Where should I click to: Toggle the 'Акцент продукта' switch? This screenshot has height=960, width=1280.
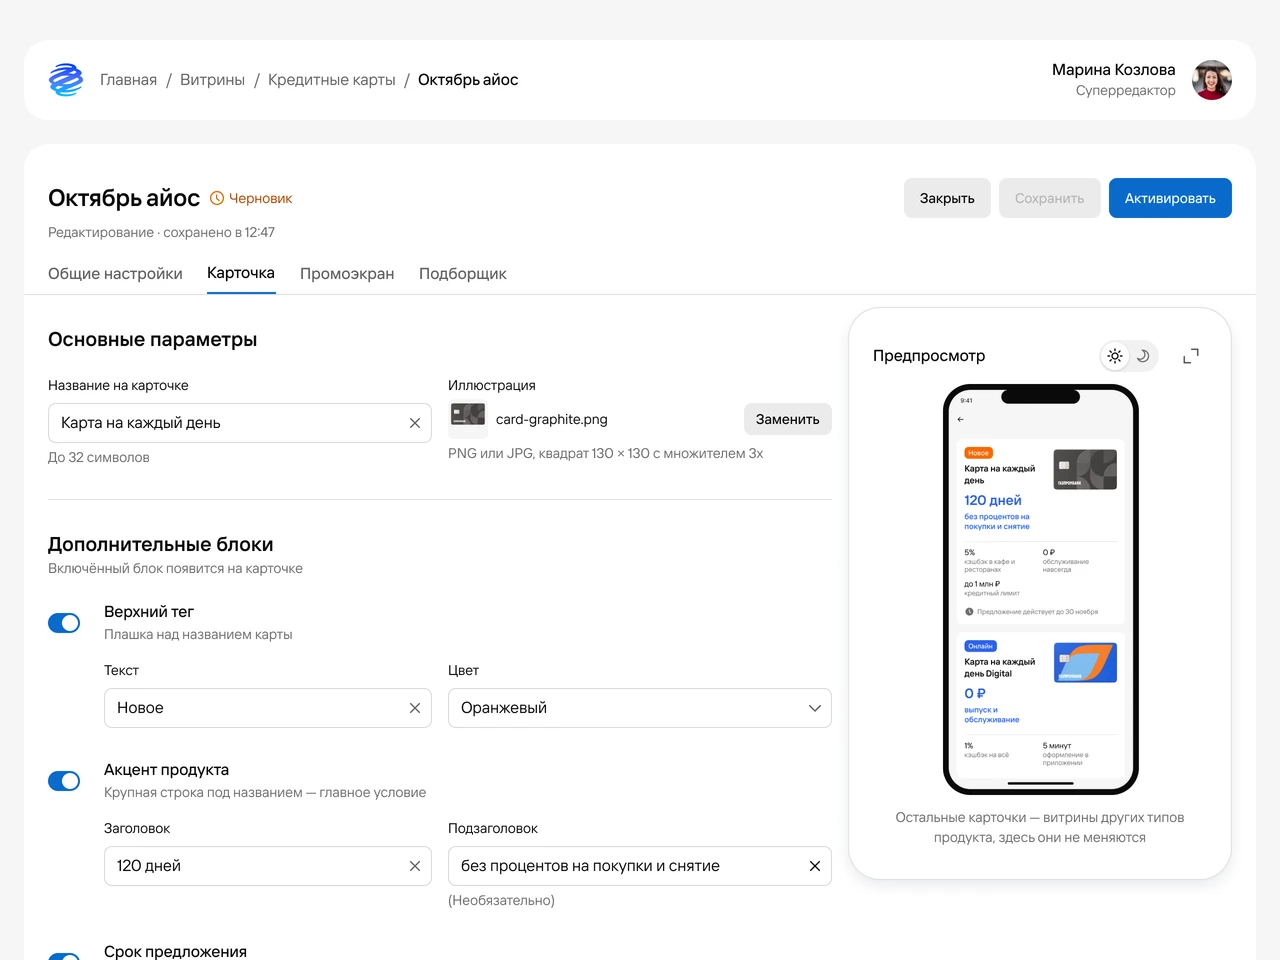[64, 781]
